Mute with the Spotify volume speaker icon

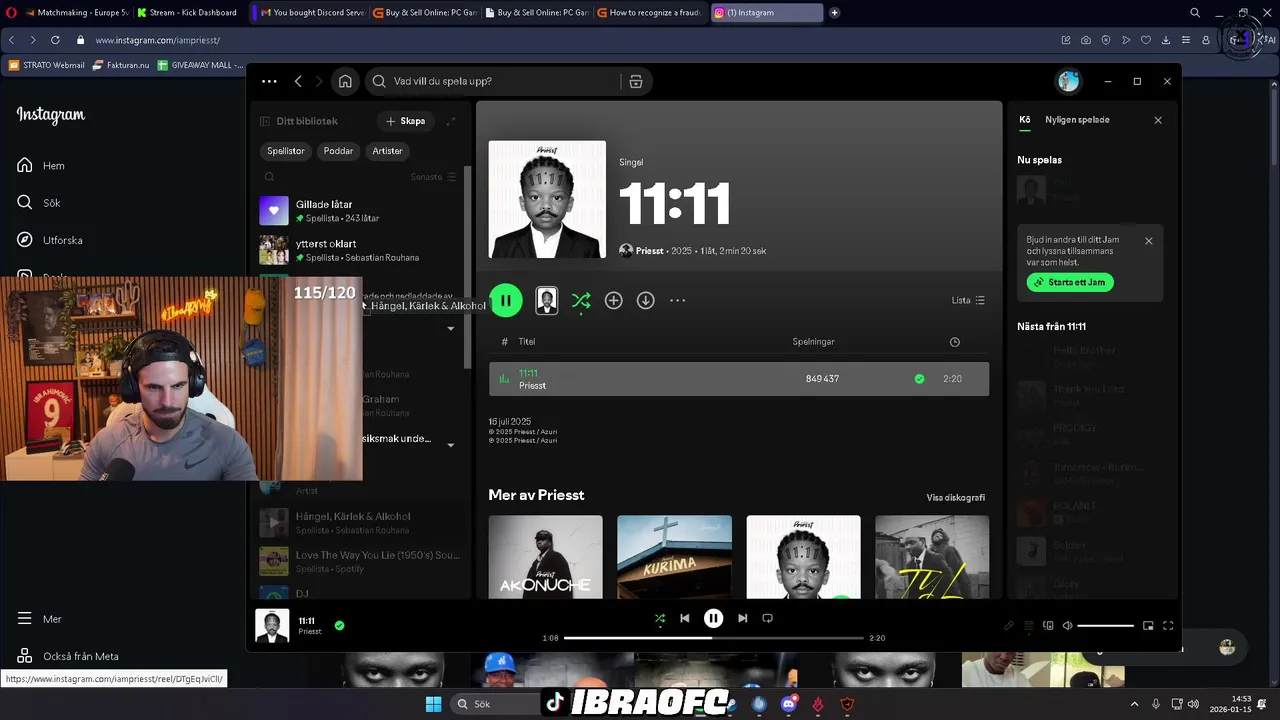[1067, 626]
